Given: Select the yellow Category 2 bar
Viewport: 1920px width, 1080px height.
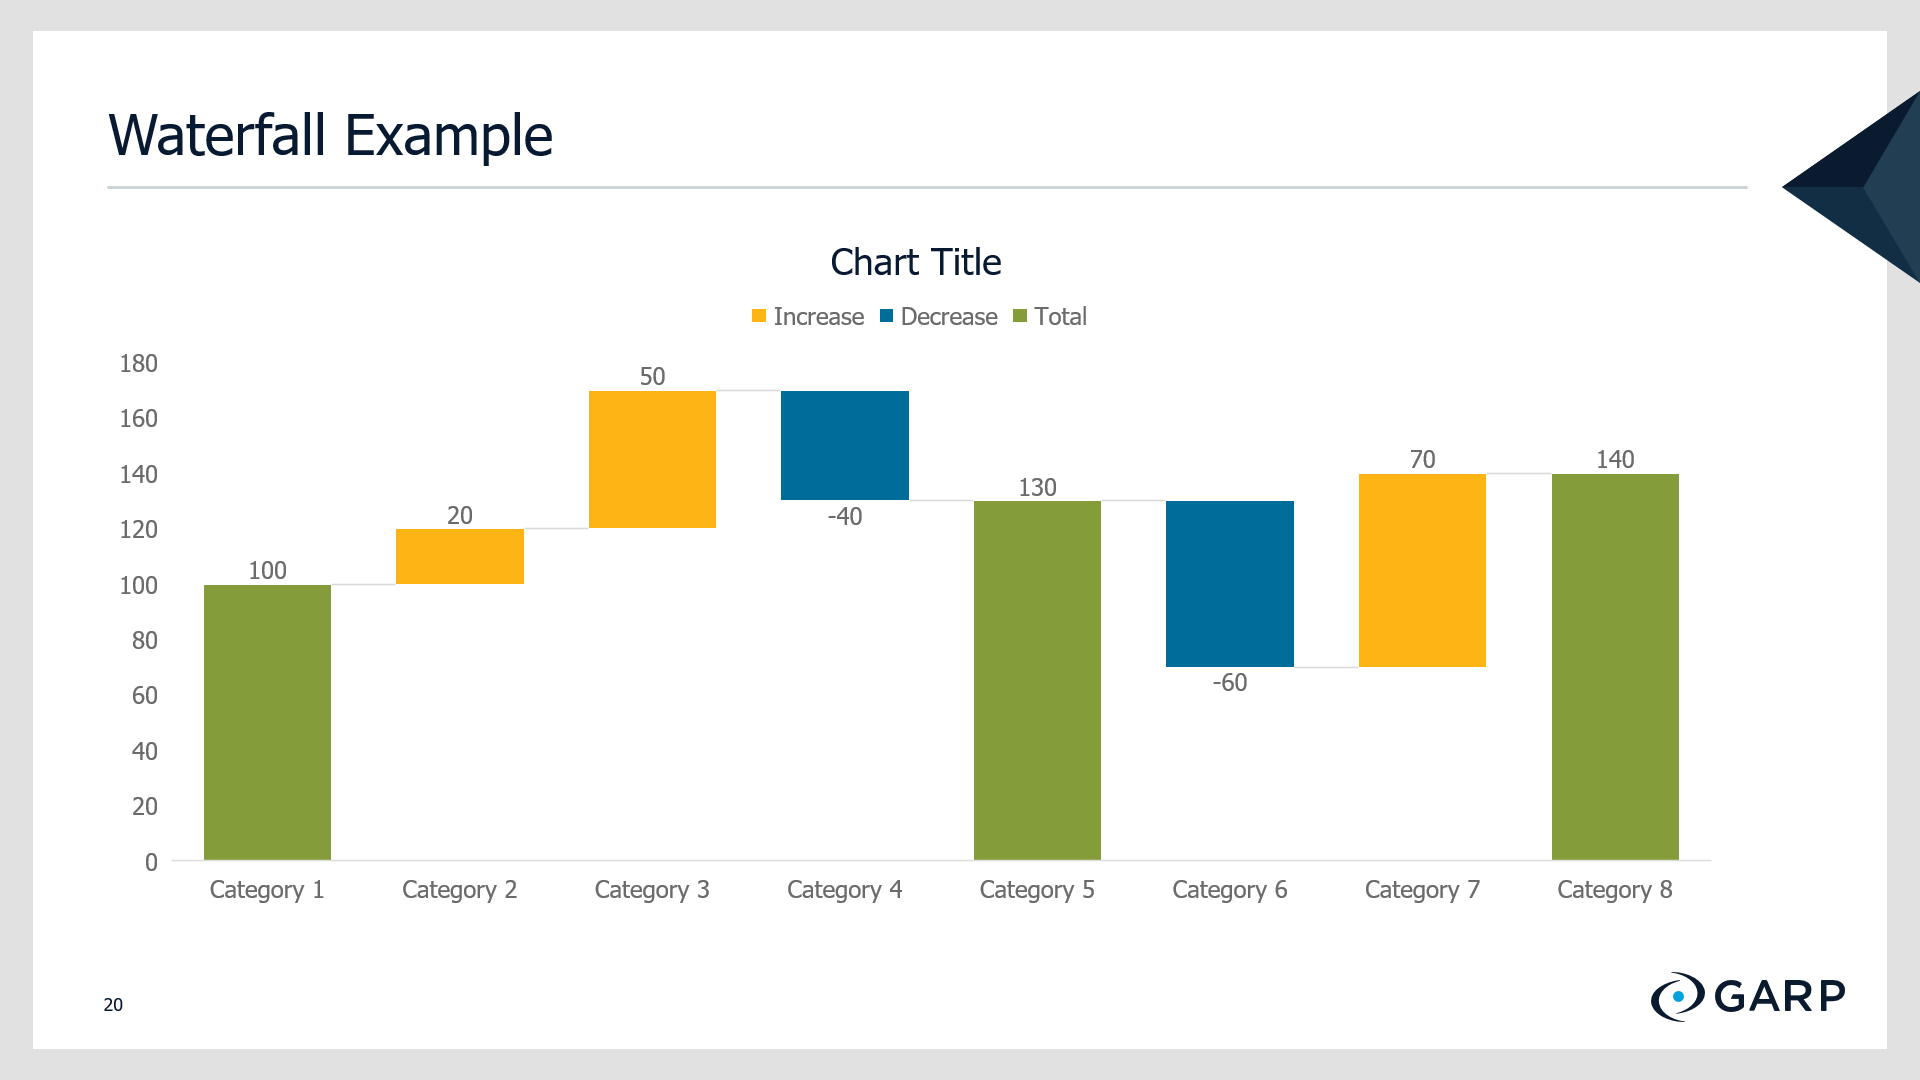Looking at the screenshot, I should 460,556.
